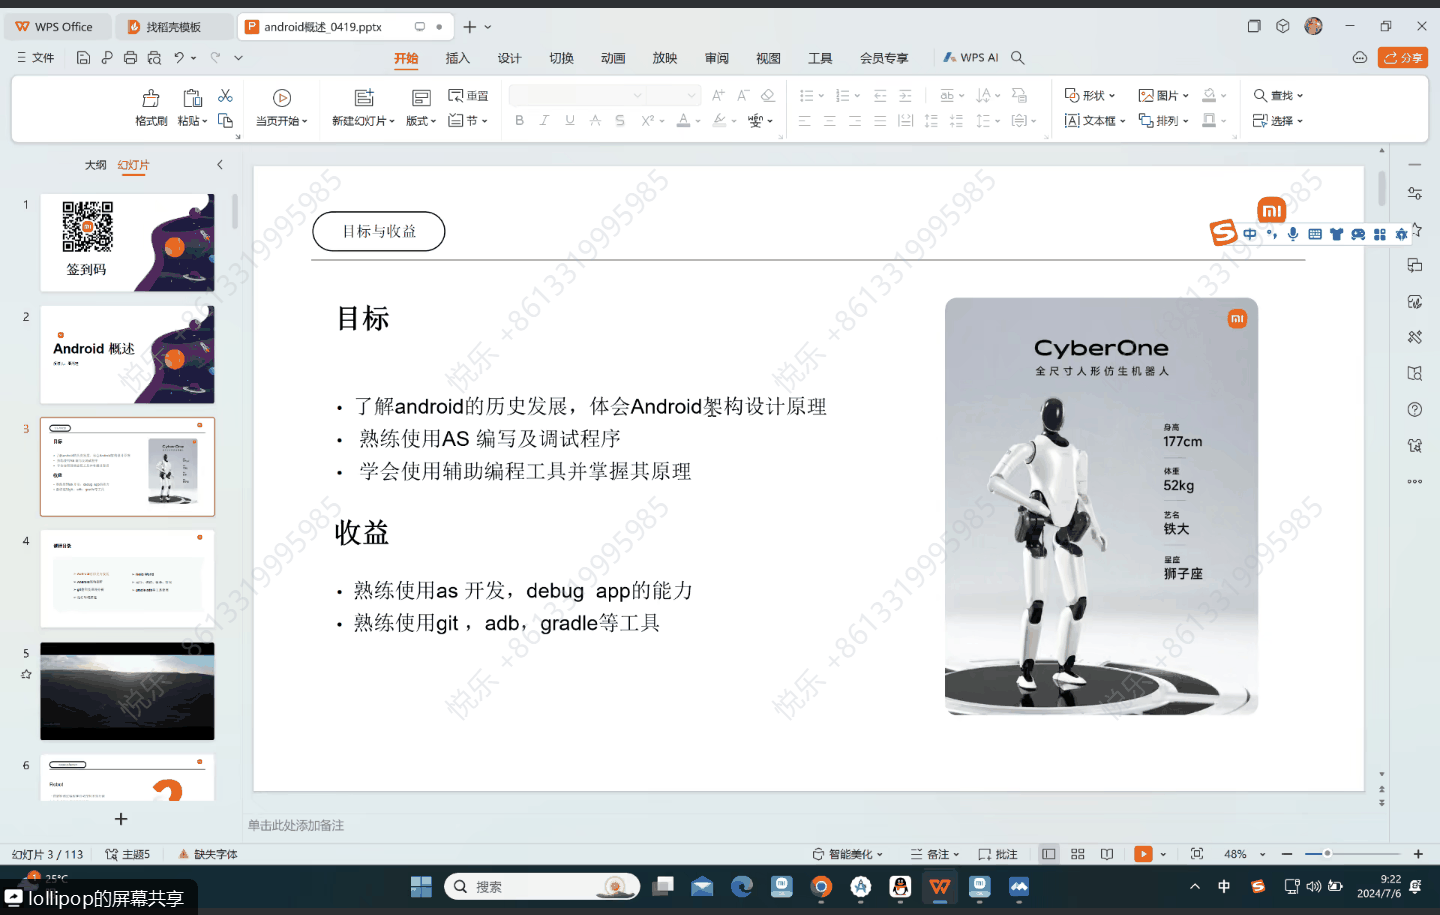Click the Cut scissors icon
The image size is (1440, 915).
point(226,96)
